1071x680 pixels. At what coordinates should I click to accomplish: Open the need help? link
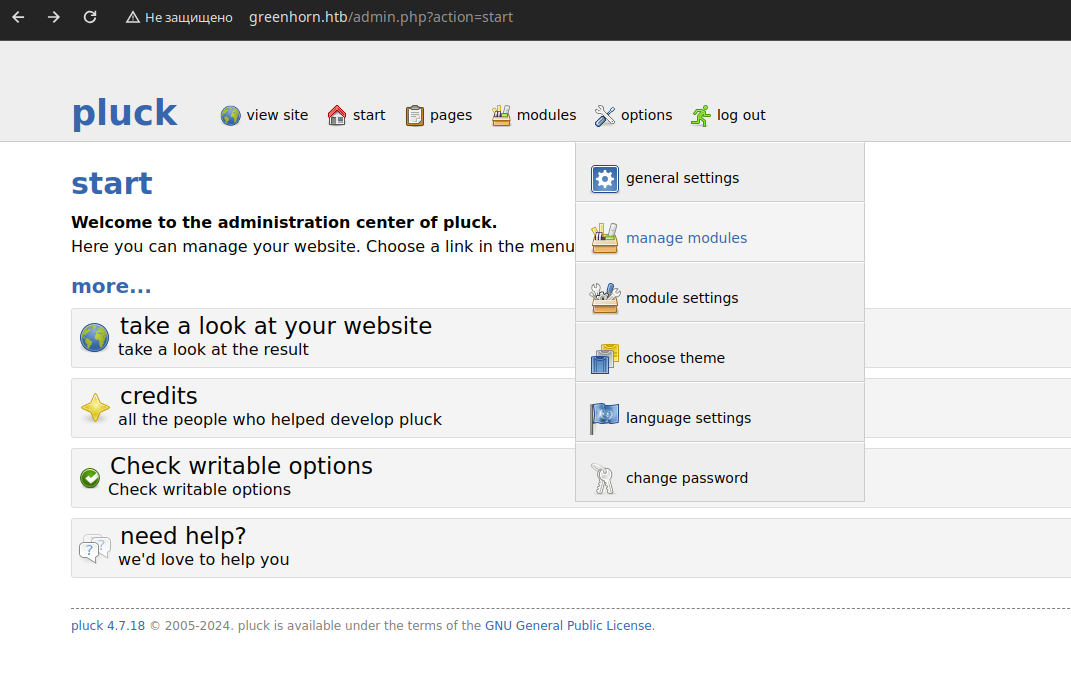(x=183, y=537)
